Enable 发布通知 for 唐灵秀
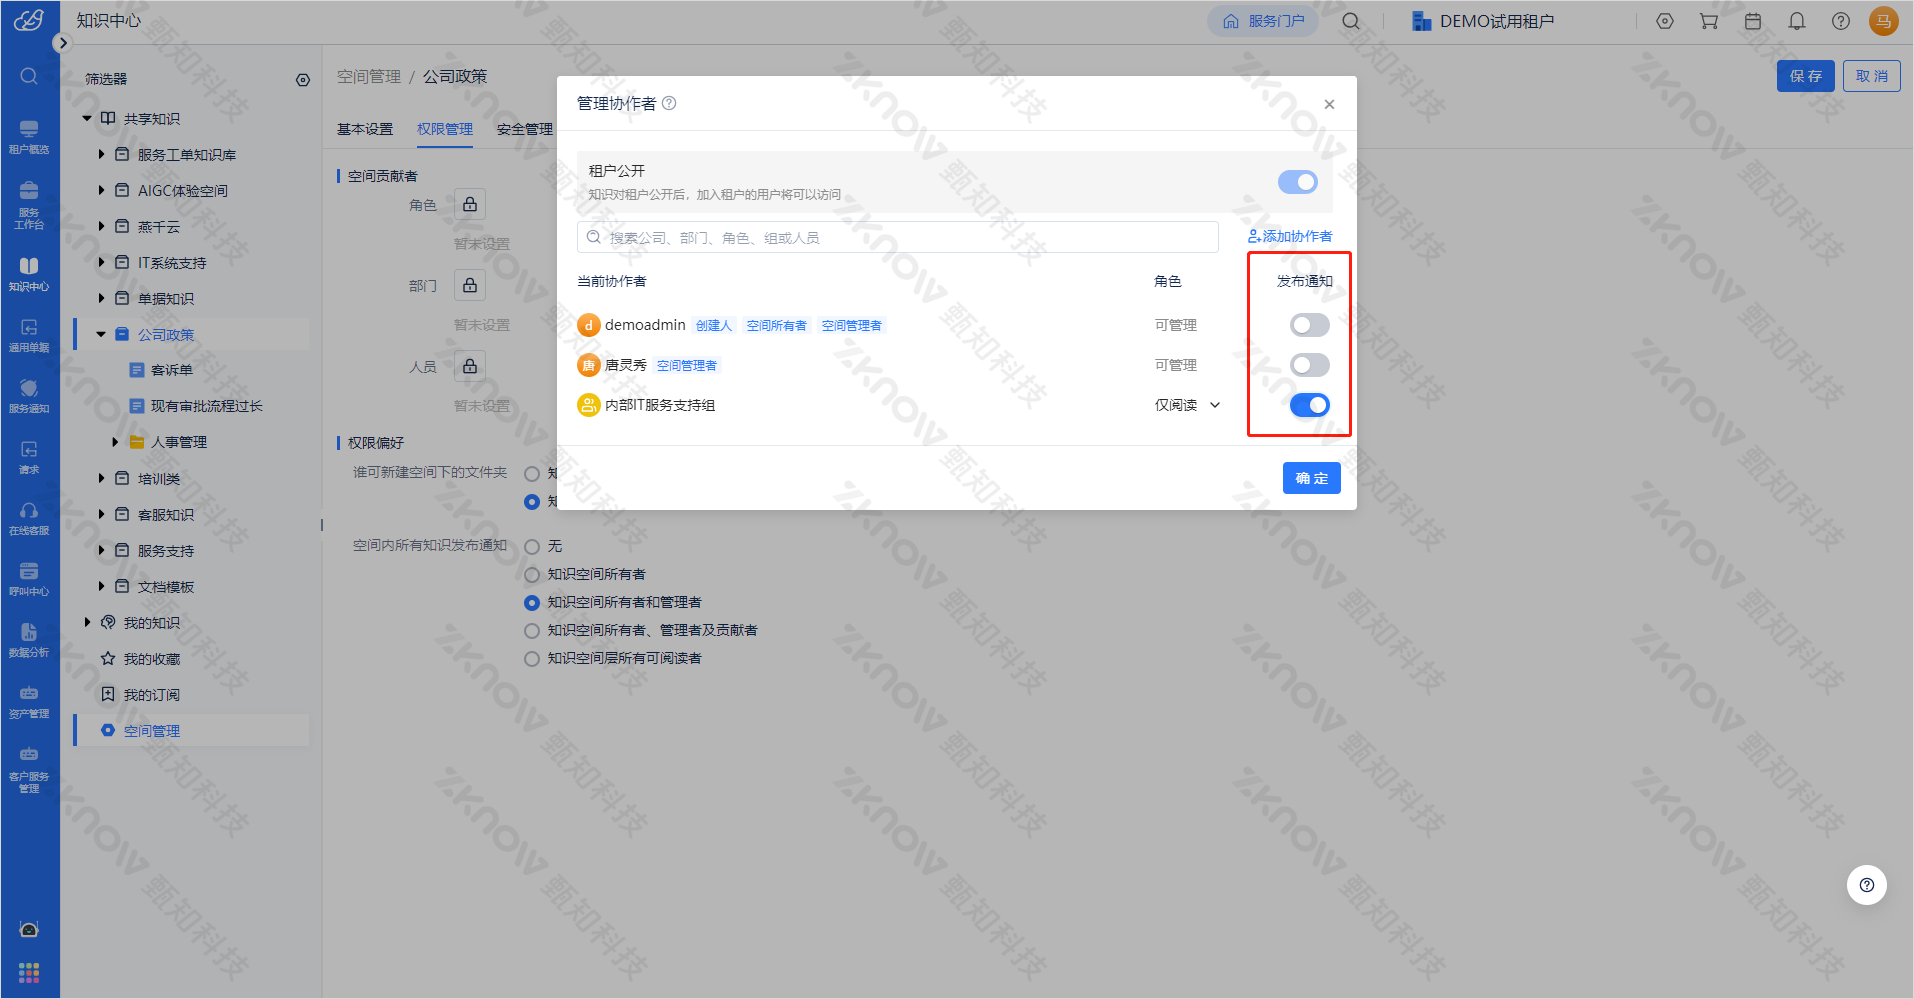Screen dimensions: 1914x999 [x=1310, y=365]
